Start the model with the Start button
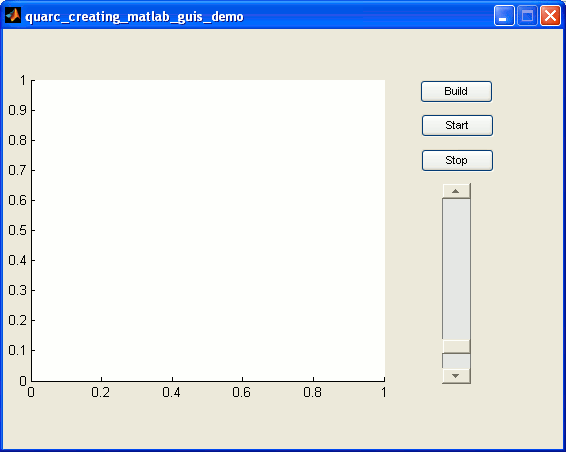 coord(457,125)
